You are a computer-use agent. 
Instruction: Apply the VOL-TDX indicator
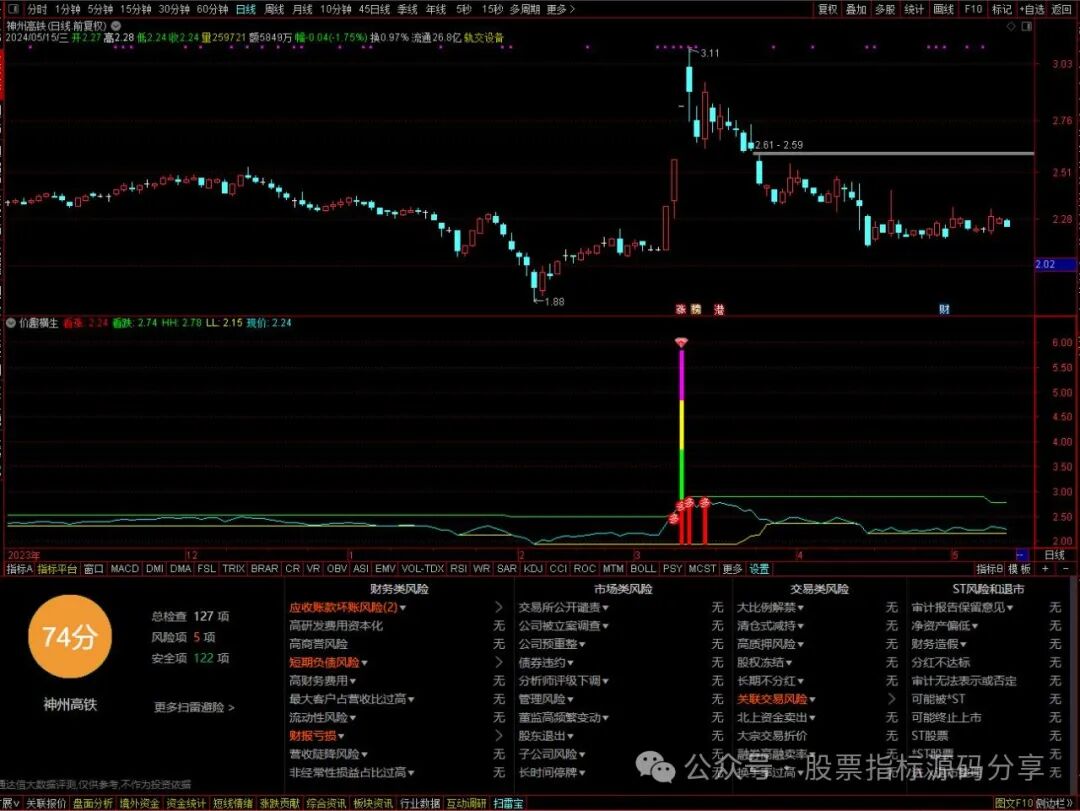(423, 568)
